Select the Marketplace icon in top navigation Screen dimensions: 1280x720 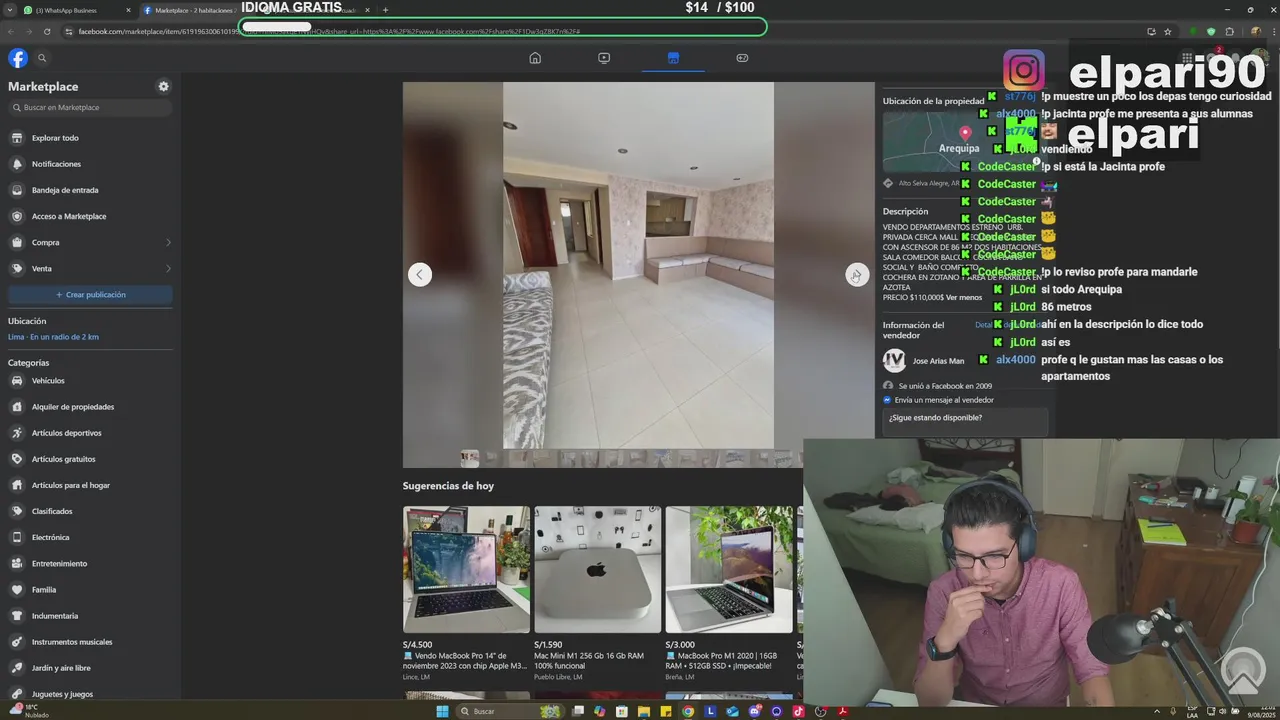tap(673, 58)
